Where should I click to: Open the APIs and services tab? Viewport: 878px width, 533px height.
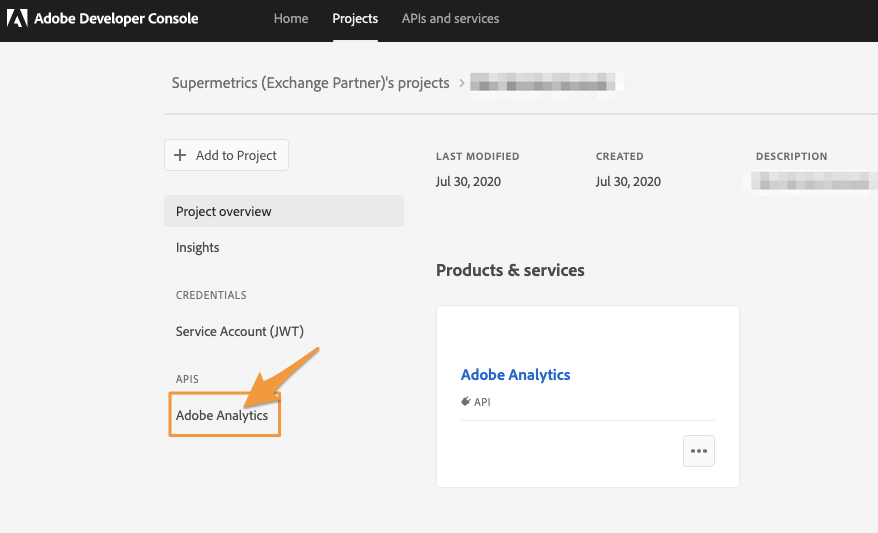(x=450, y=19)
